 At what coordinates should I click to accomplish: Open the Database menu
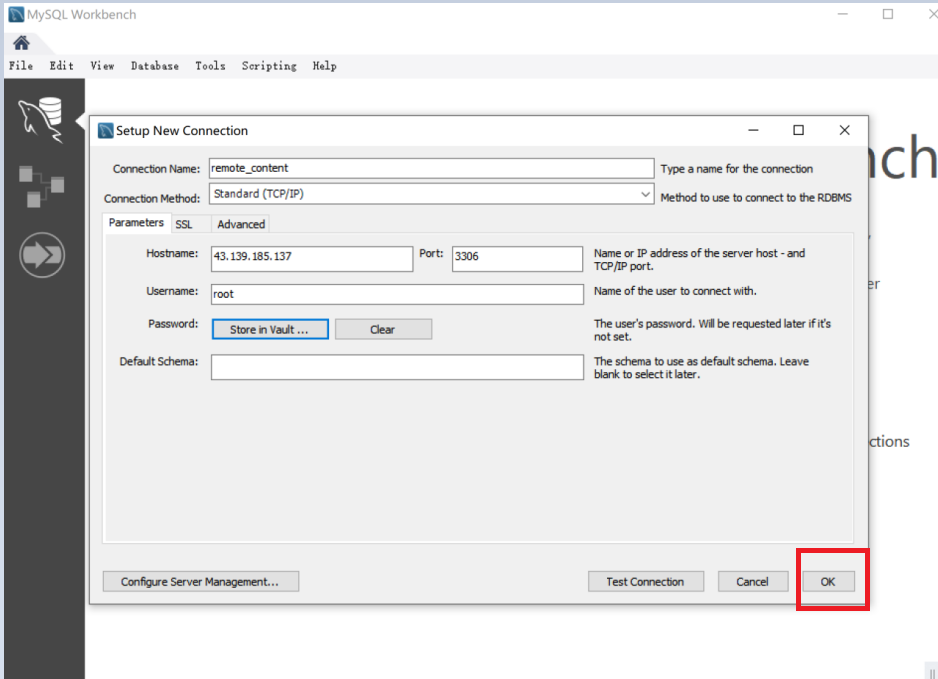point(155,66)
